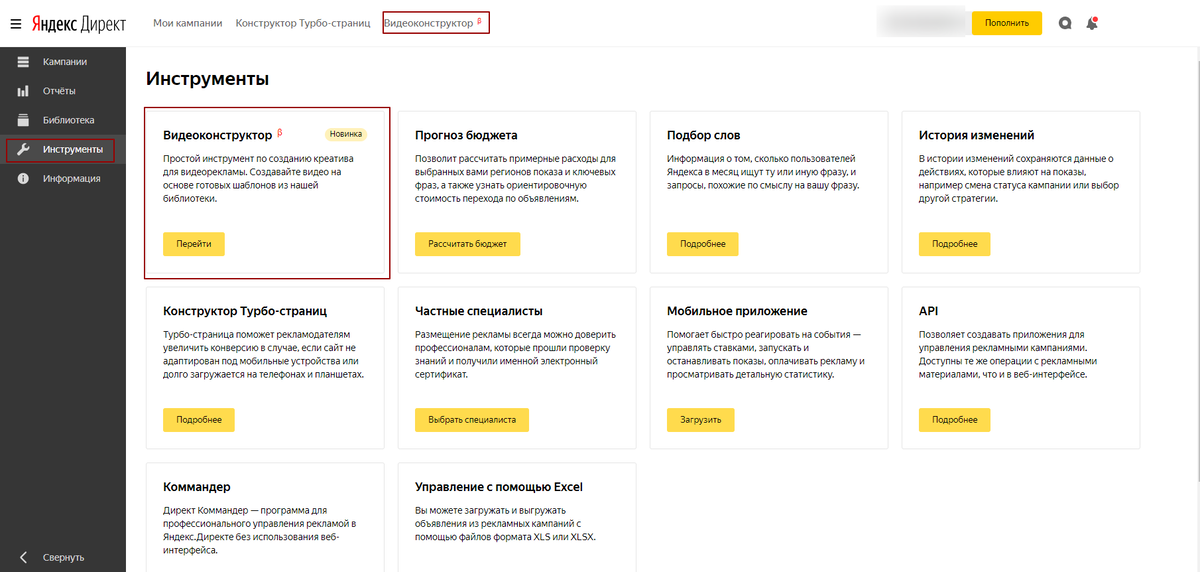Click the Видеоконструктор card title
This screenshot has height=572, width=1200.
(x=217, y=135)
